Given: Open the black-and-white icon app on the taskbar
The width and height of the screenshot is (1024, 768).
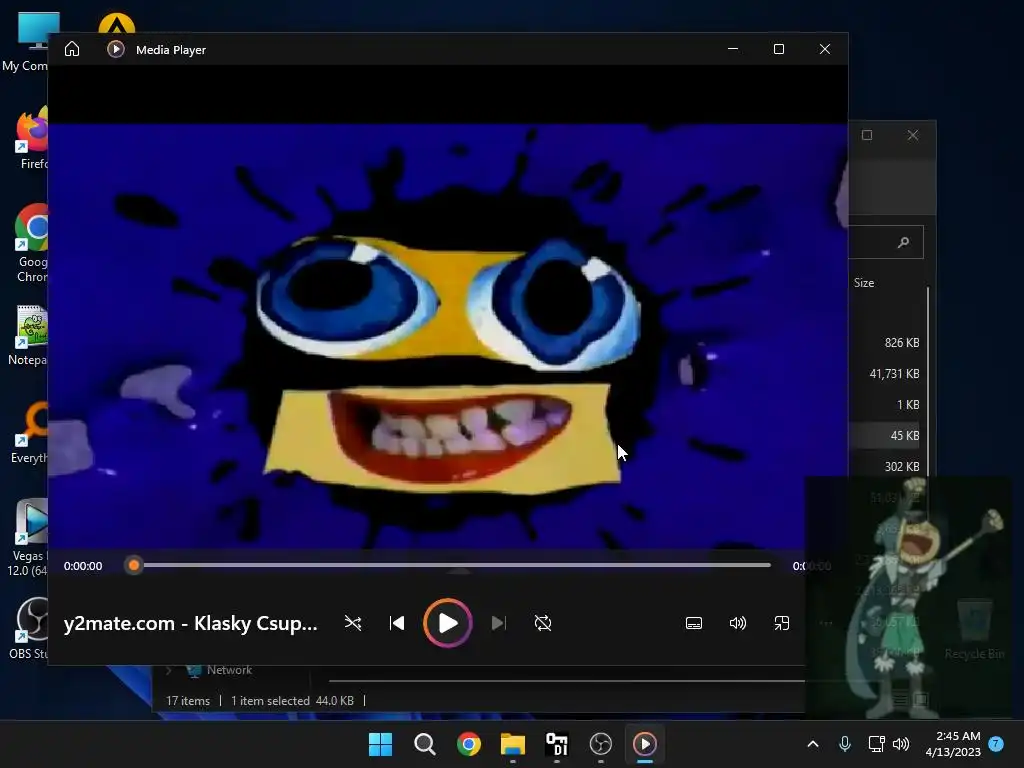Looking at the screenshot, I should [x=556, y=744].
